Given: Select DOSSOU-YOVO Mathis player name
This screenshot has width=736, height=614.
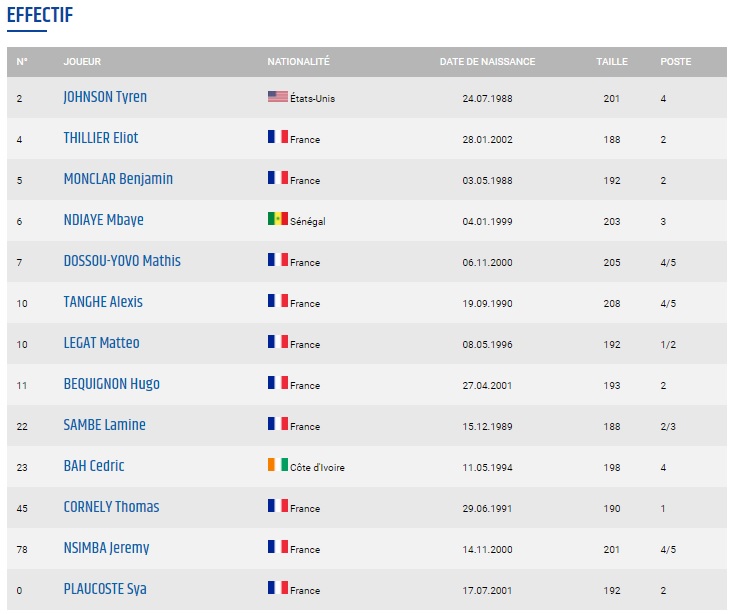Looking at the screenshot, I should point(122,261).
